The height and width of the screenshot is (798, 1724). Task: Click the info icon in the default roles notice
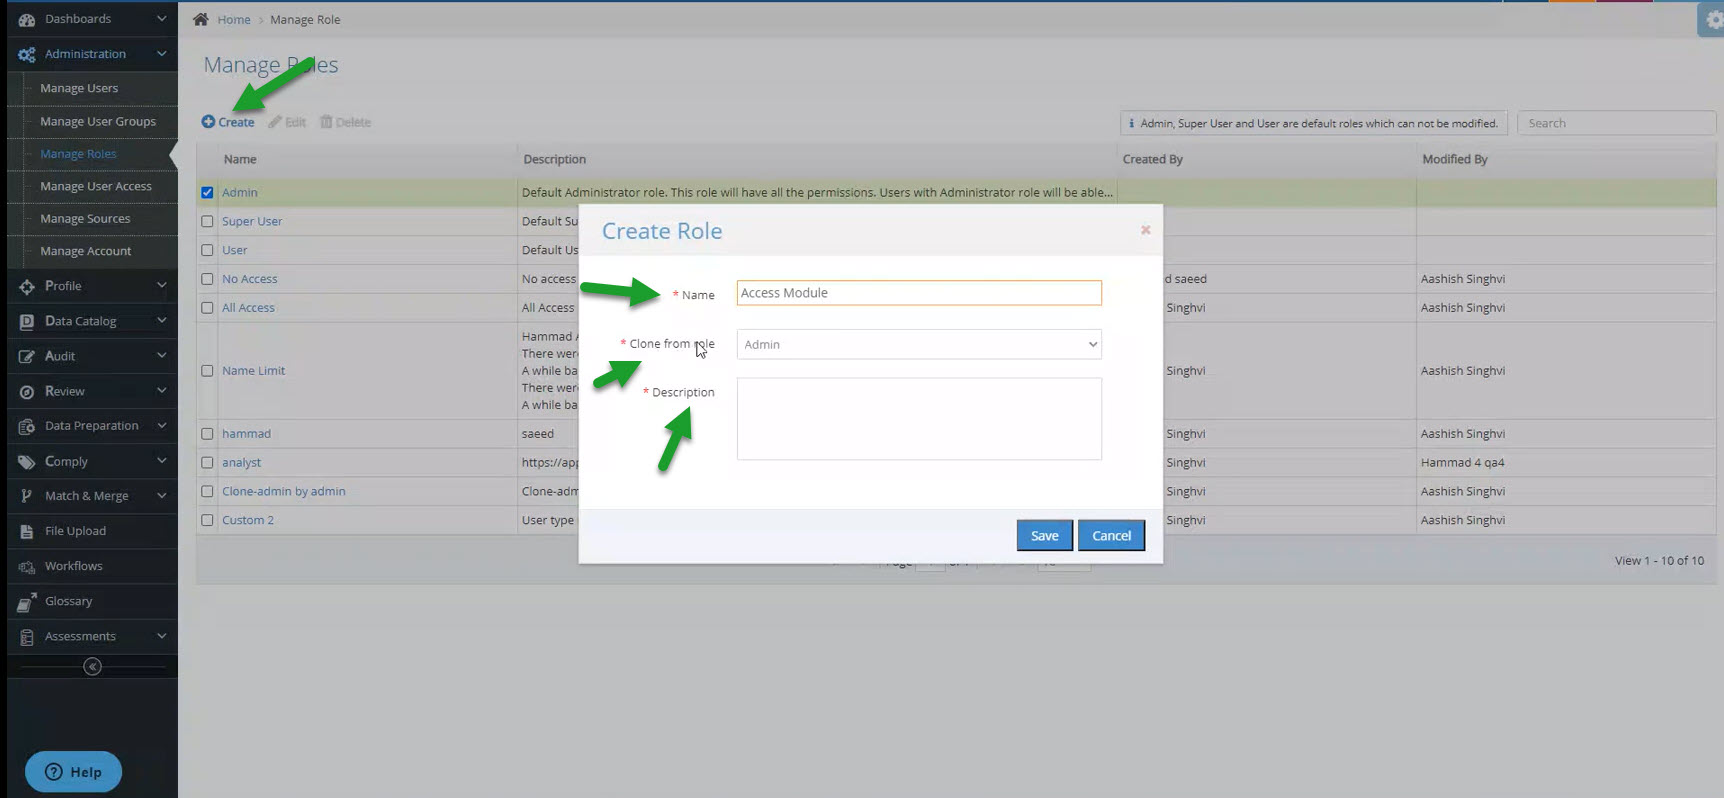click(x=1131, y=123)
